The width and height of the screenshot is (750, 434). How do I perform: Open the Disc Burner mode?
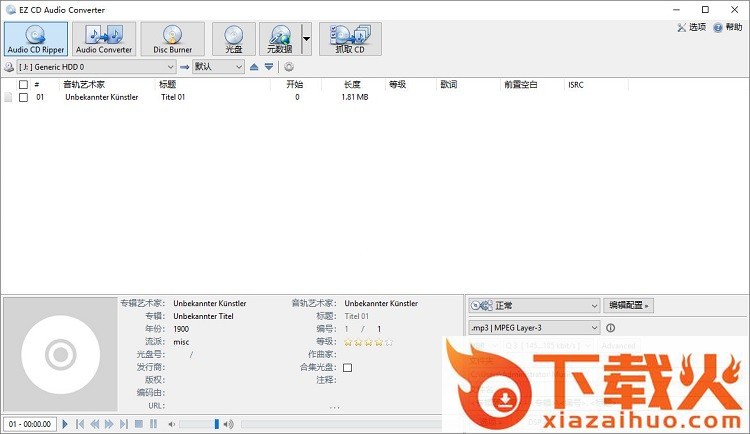point(172,39)
